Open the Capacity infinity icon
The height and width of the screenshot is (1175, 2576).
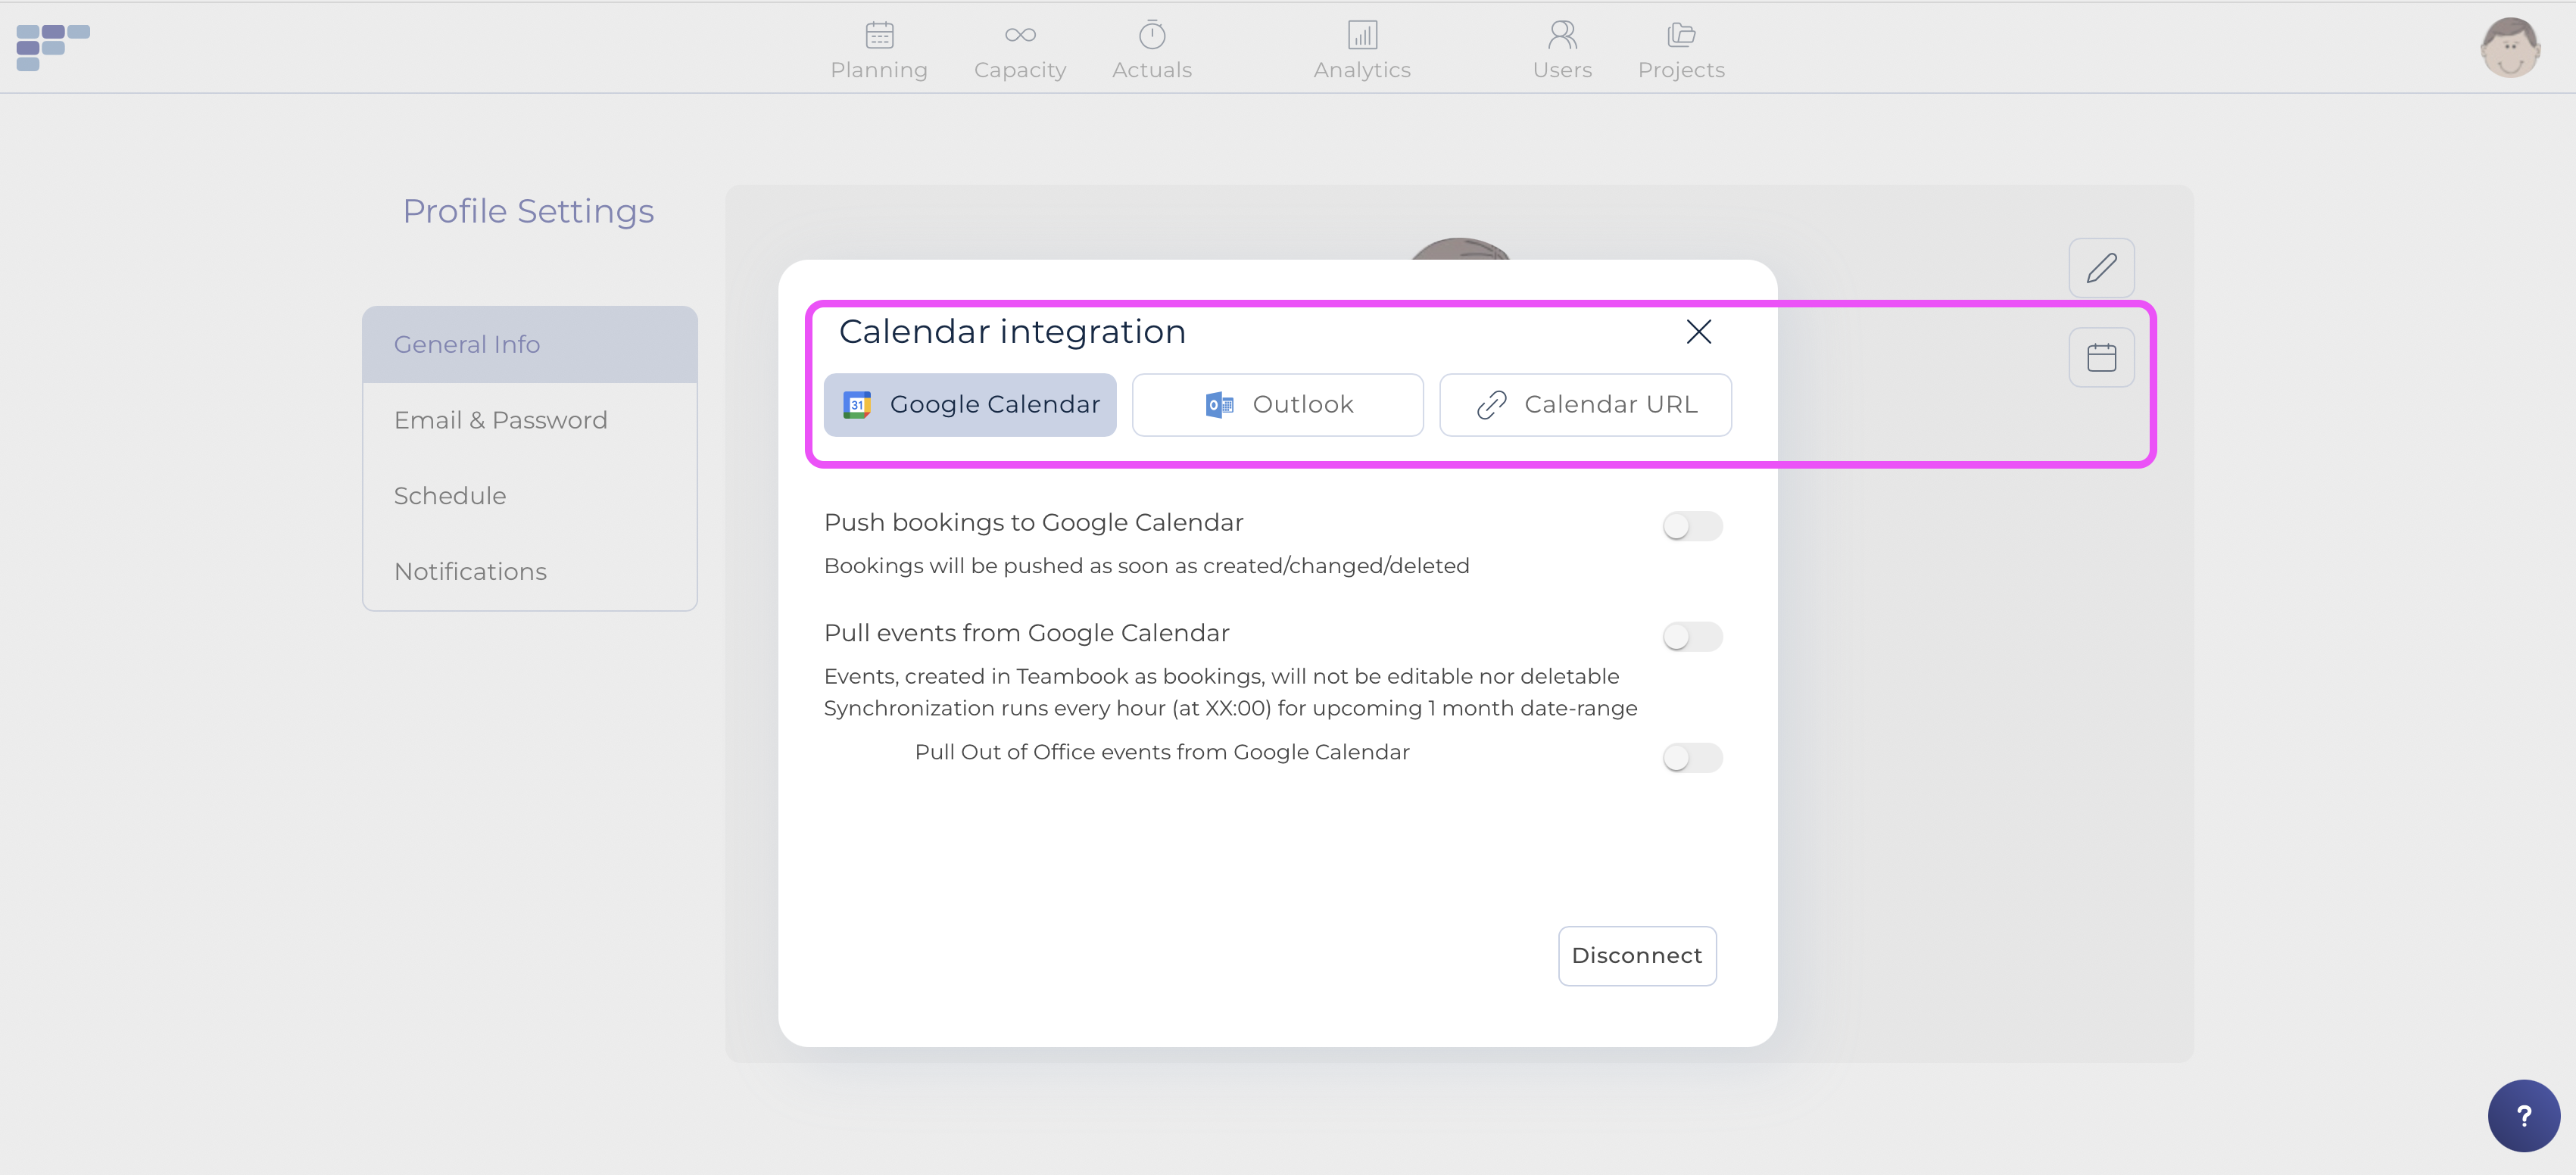click(1020, 36)
